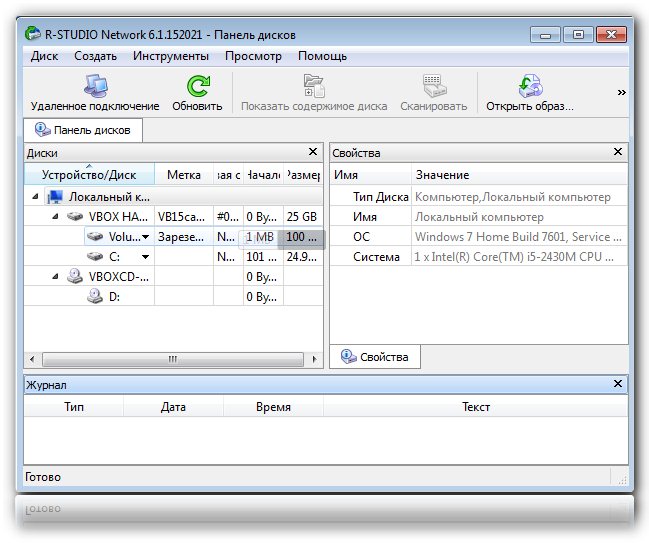
Task: Click the Show Disk Contents toolbar icon
Action: [313, 87]
